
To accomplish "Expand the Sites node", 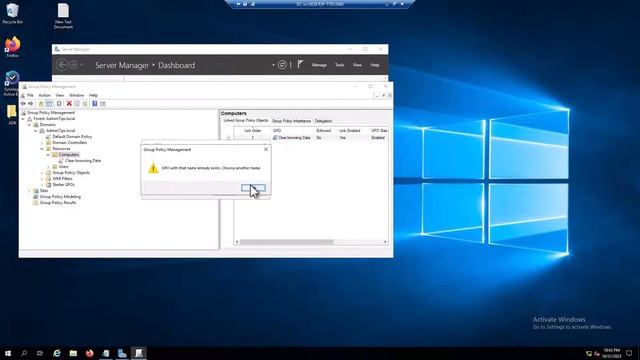I will 29,191.
